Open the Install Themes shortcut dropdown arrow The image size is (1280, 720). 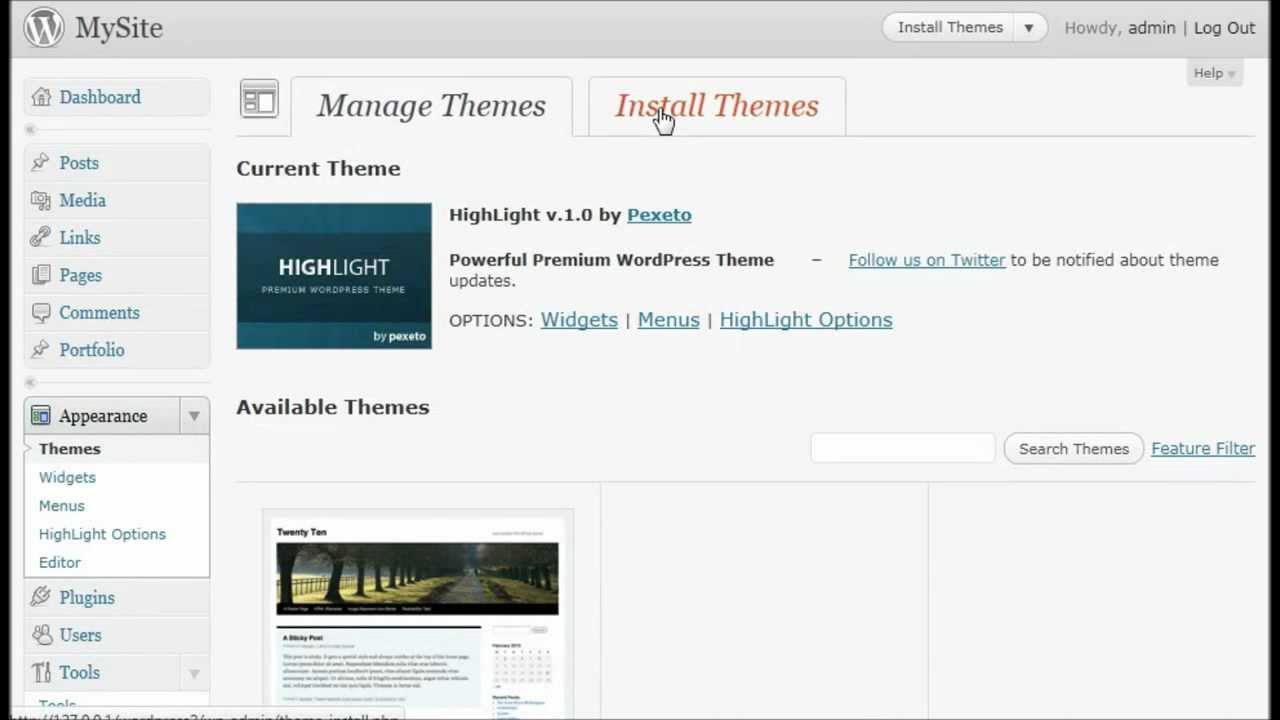1029,28
